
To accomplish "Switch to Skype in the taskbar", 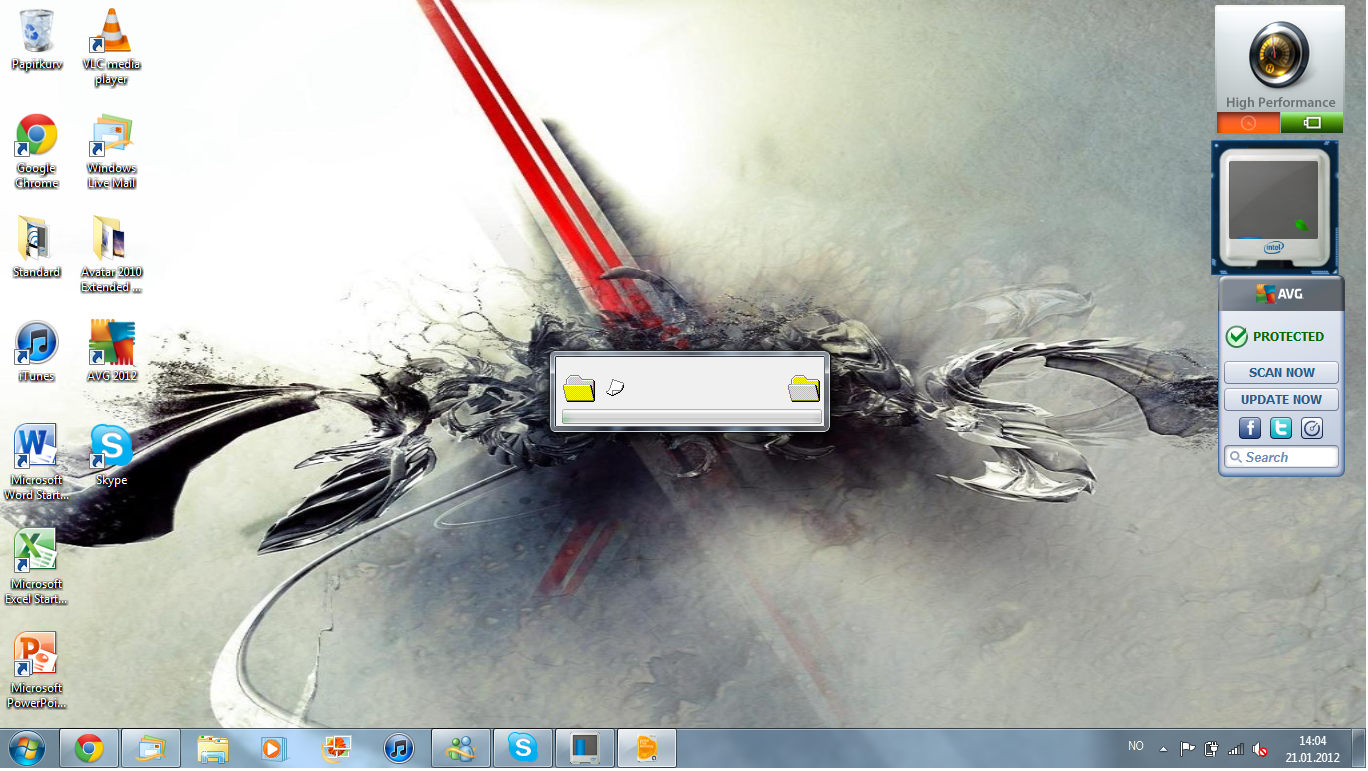I will pyautogui.click(x=523, y=748).
